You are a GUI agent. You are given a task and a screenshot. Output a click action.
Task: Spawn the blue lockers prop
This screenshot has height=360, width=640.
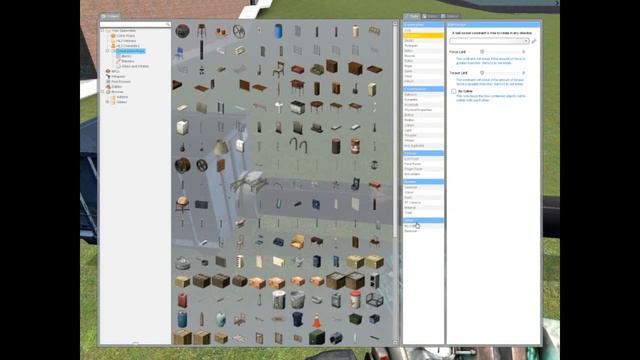click(317, 261)
